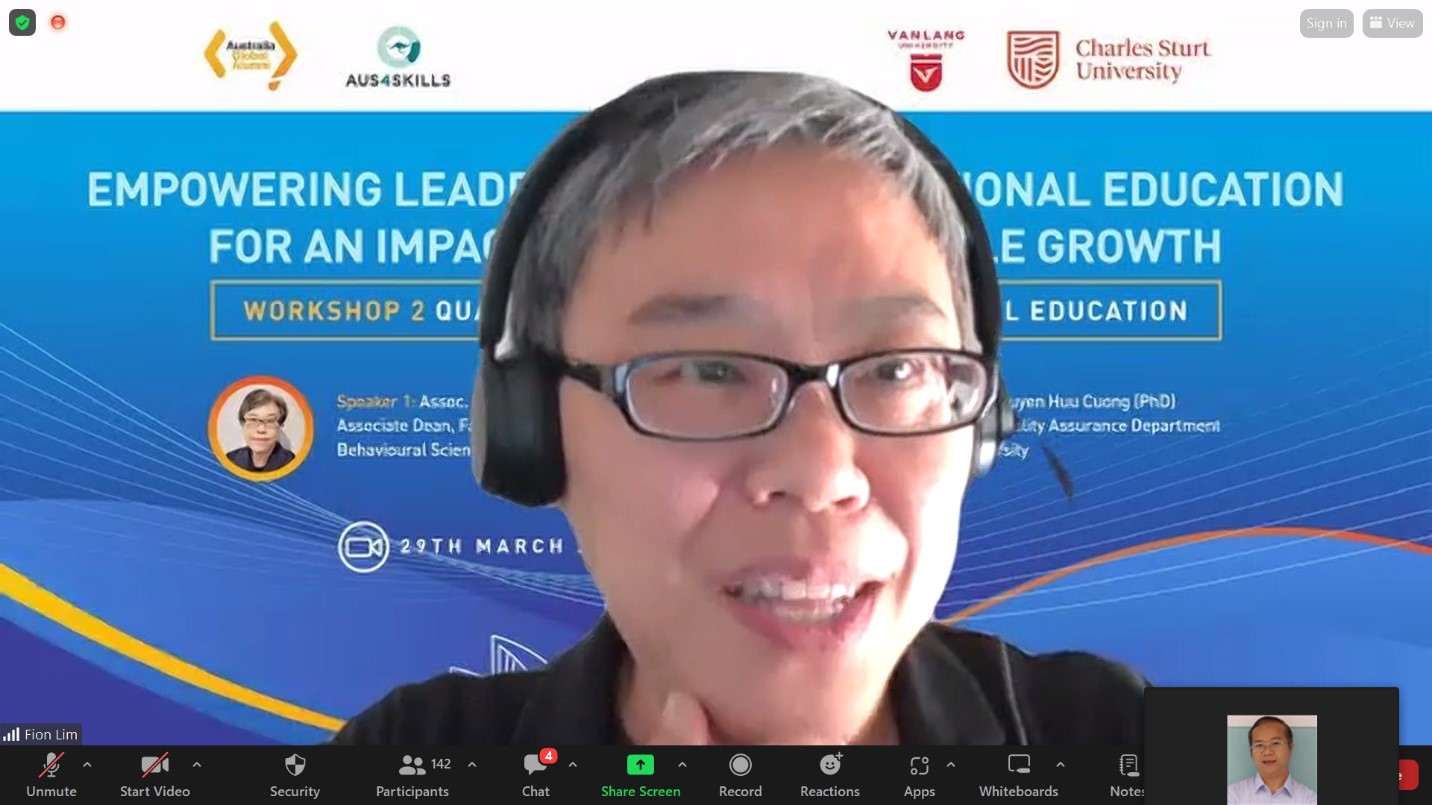Toggle Start Video camera on

point(154,775)
